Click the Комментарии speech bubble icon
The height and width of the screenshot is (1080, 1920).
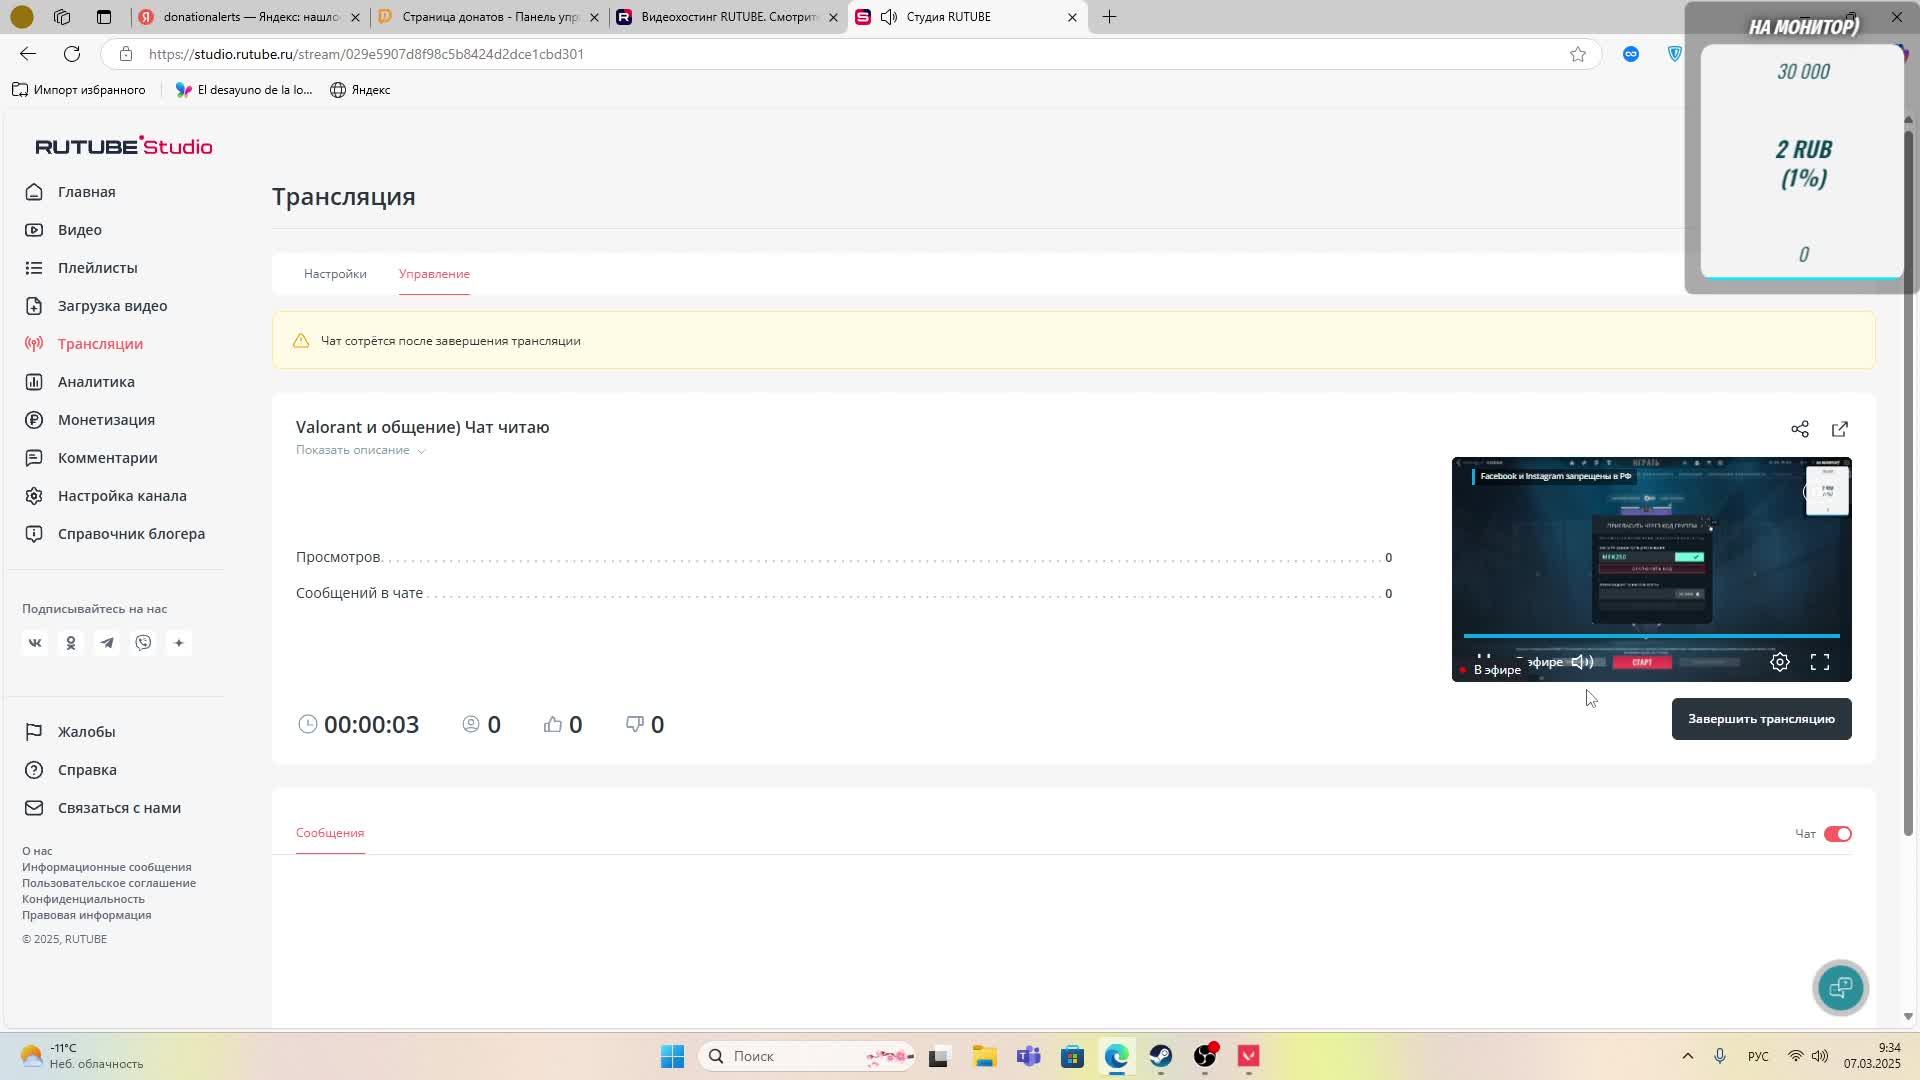[x=34, y=458]
